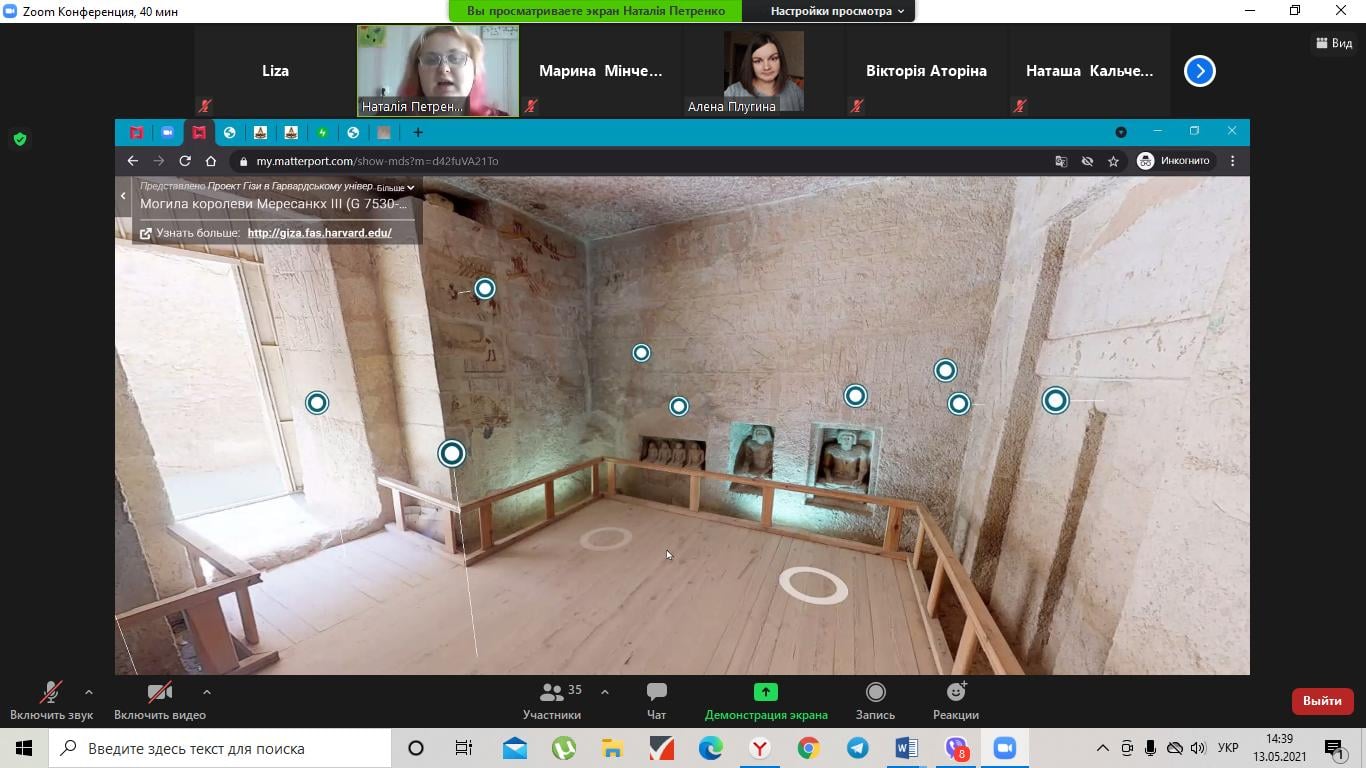Image resolution: width=1366 pixels, height=768 pixels.
Task: Reload the shared browser page
Action: (185, 161)
